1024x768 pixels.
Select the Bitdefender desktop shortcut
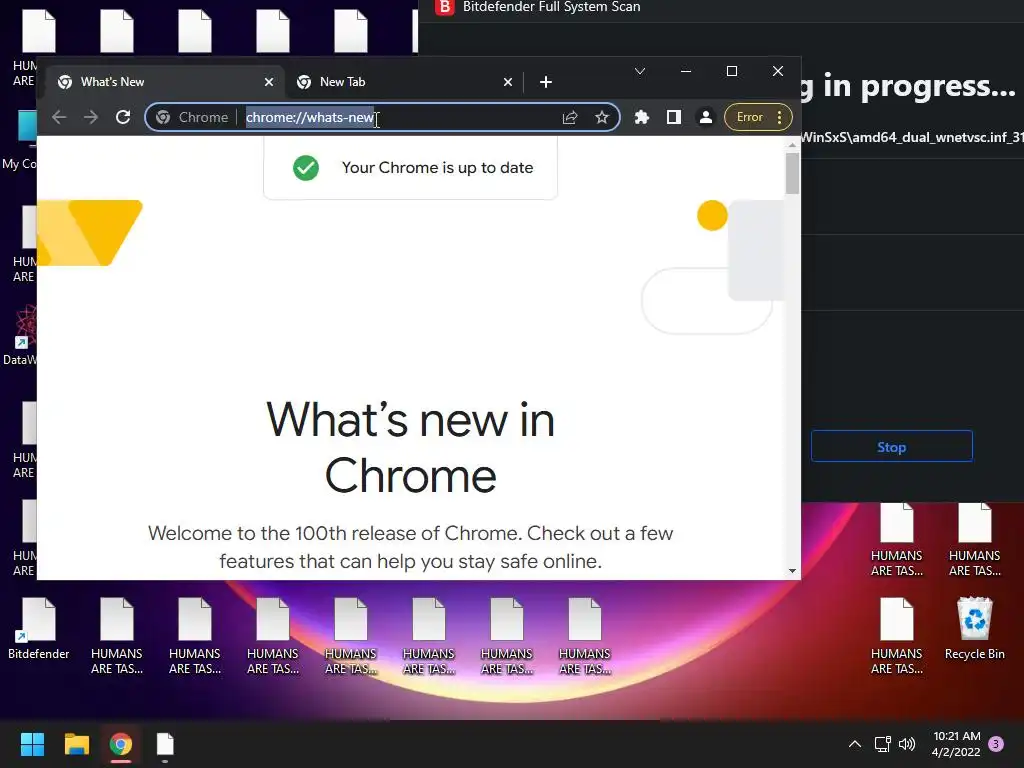(39, 628)
